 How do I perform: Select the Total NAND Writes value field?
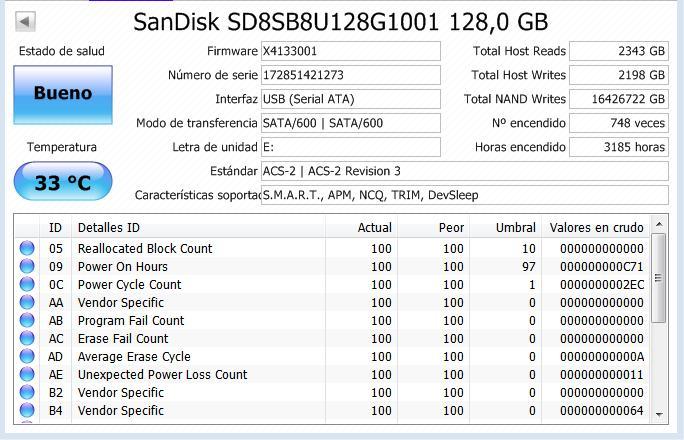[x=619, y=99]
